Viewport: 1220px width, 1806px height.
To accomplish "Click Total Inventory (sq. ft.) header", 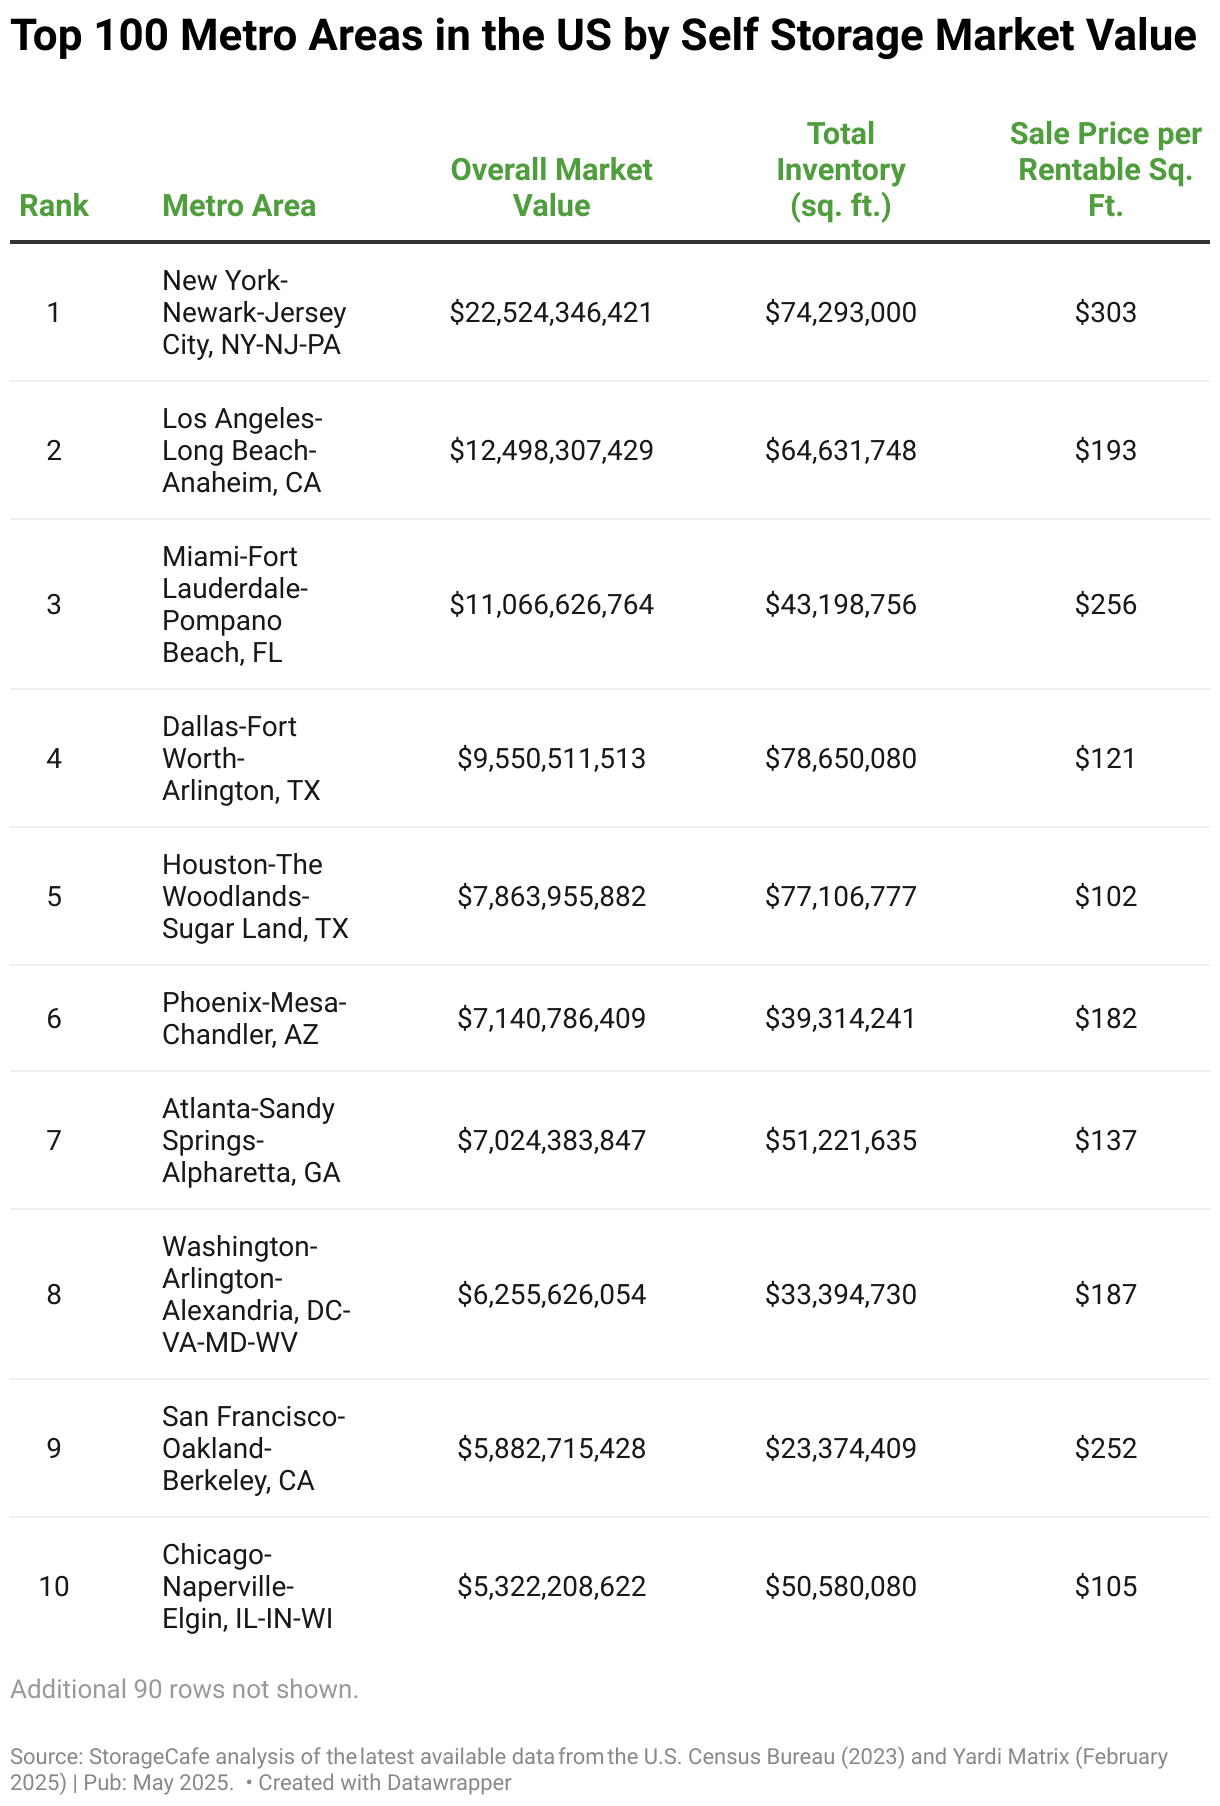I will pyautogui.click(x=840, y=169).
